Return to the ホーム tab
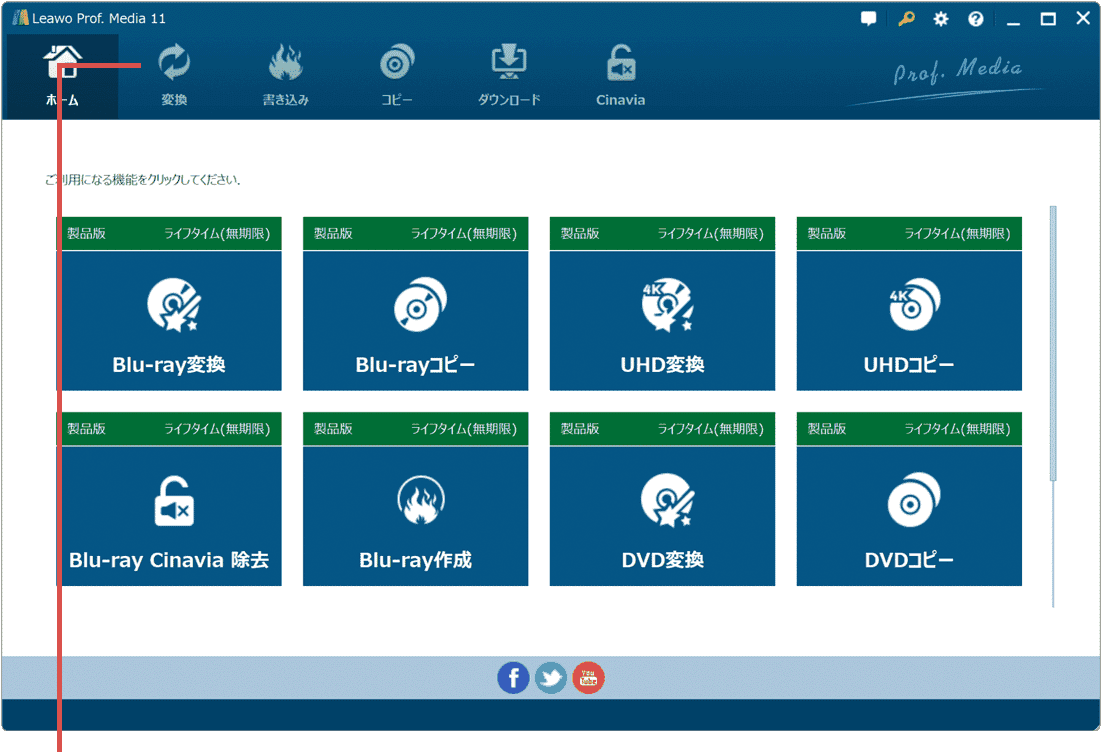Screen dimensions: 1102x752 coord(62,77)
